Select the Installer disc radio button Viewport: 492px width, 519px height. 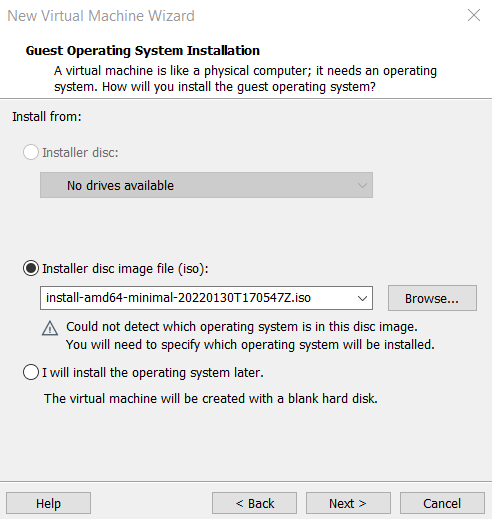tap(31, 152)
